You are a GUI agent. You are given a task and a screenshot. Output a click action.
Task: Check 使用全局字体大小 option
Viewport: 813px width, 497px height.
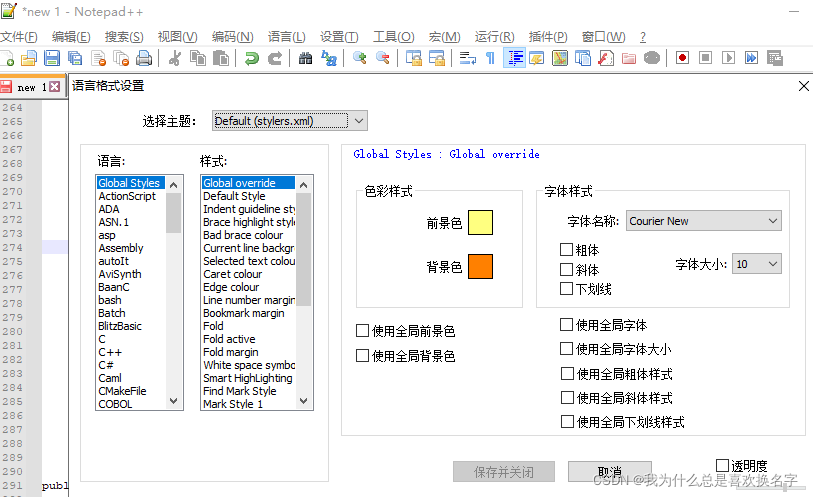point(566,349)
